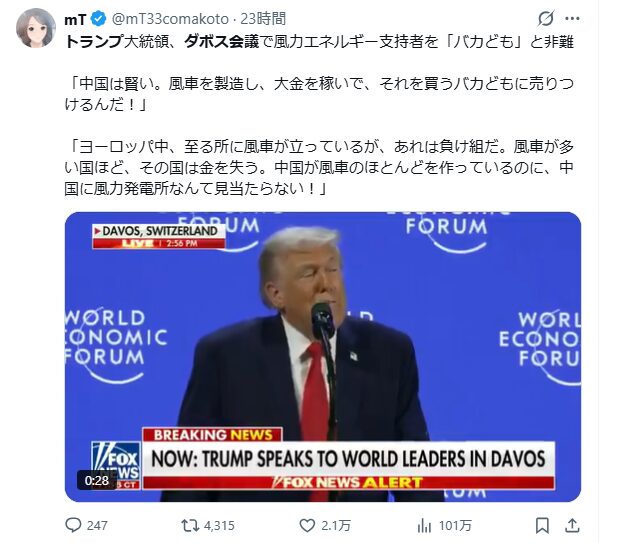Bookmark this post
This screenshot has width=618, height=543.
[x=542, y=525]
